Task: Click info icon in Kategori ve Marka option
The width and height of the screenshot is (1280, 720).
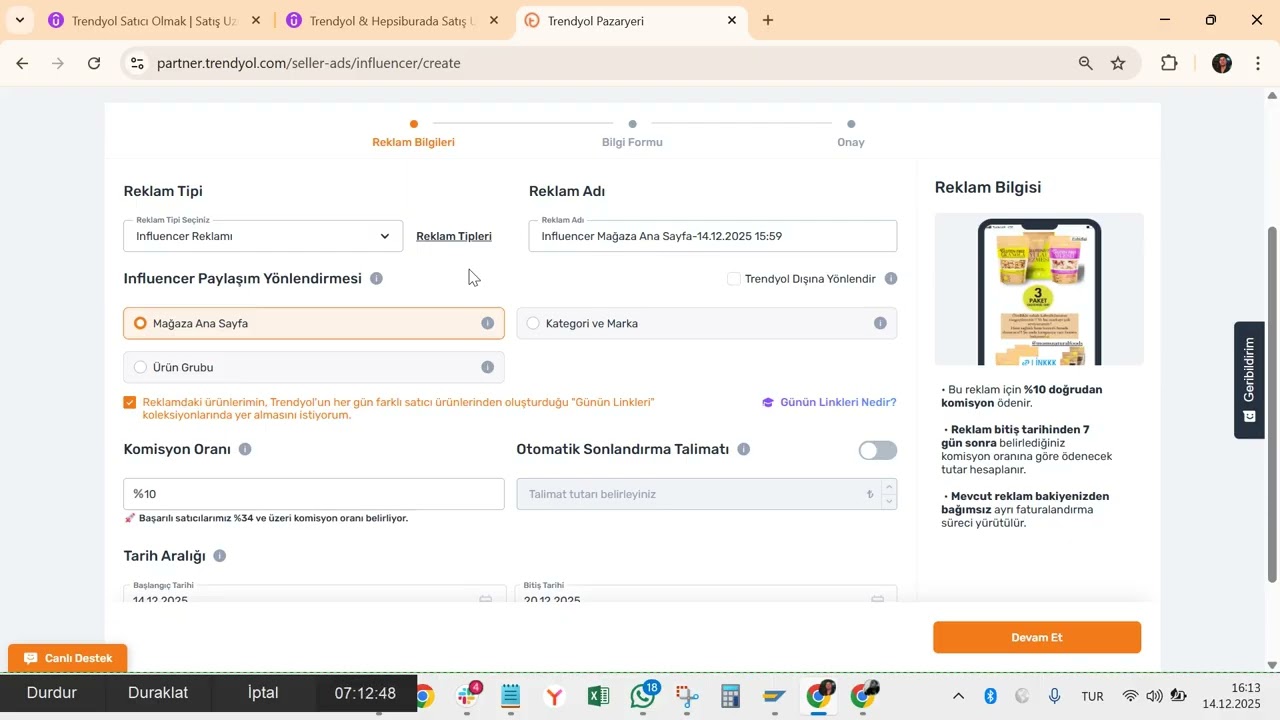Action: click(x=880, y=323)
